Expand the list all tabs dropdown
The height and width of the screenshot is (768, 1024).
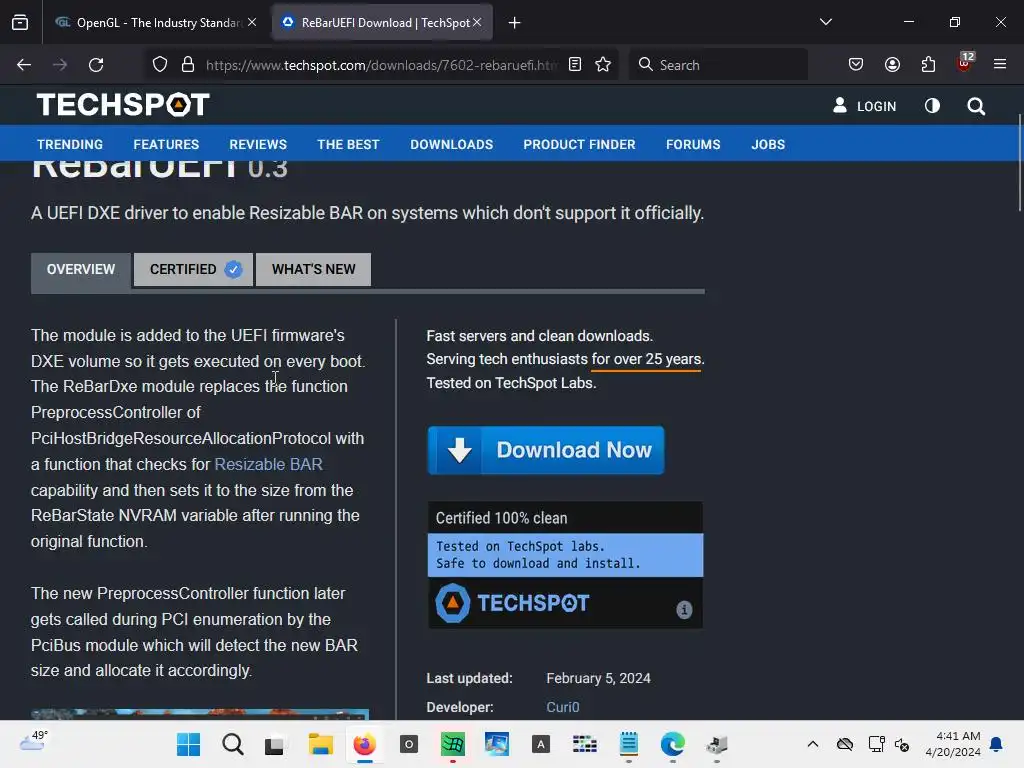click(x=826, y=22)
